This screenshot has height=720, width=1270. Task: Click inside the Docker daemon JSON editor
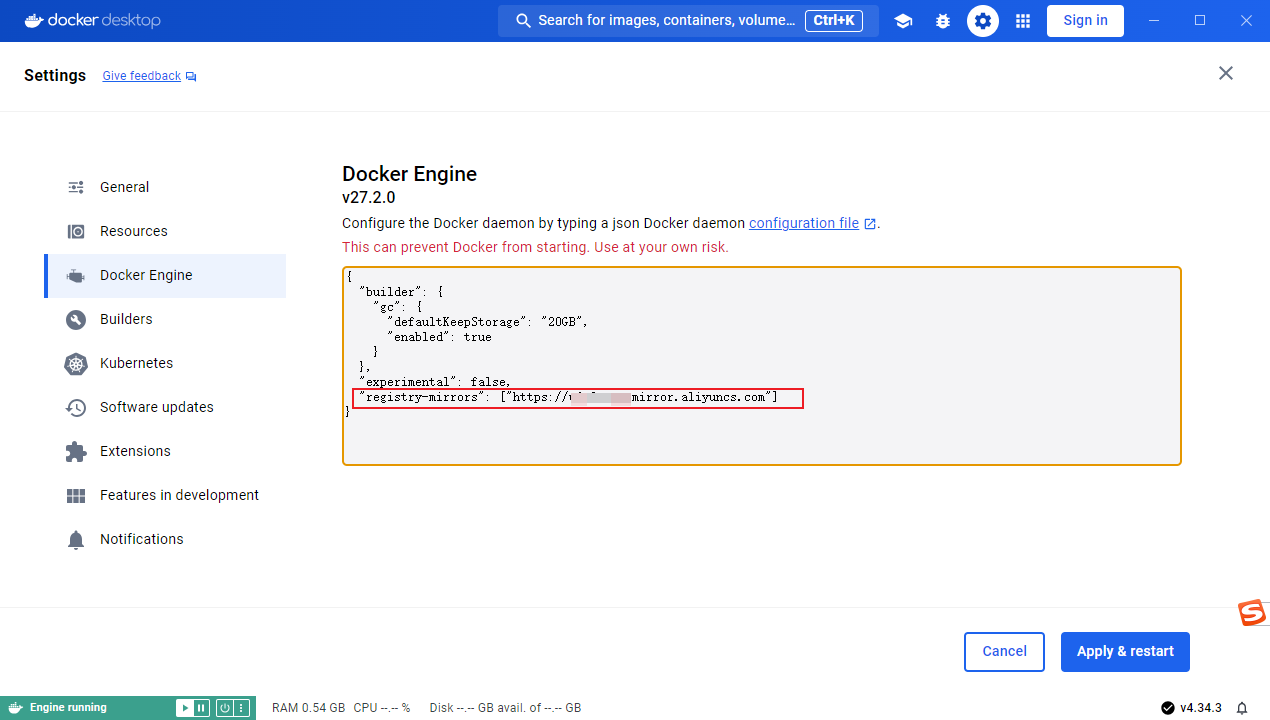point(762,366)
